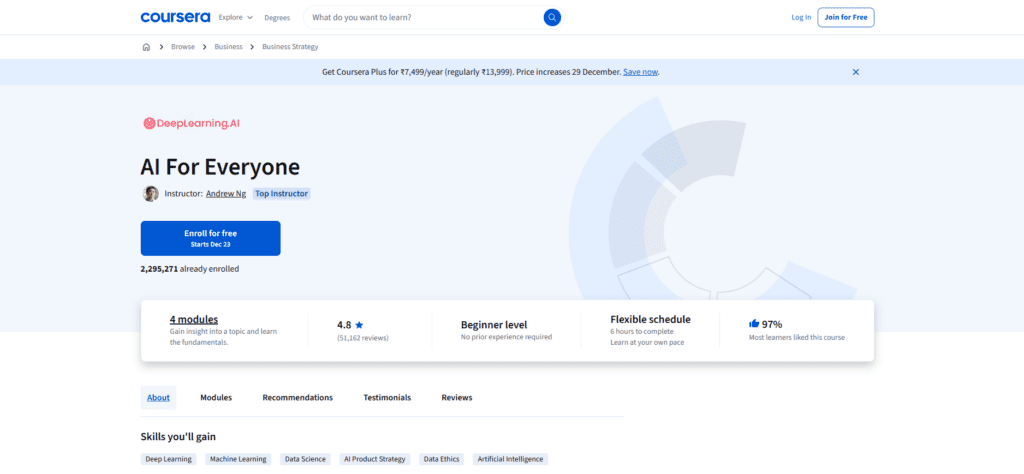This screenshot has height=474, width=1024.
Task: Click the Top Instructor badge
Action: point(281,194)
